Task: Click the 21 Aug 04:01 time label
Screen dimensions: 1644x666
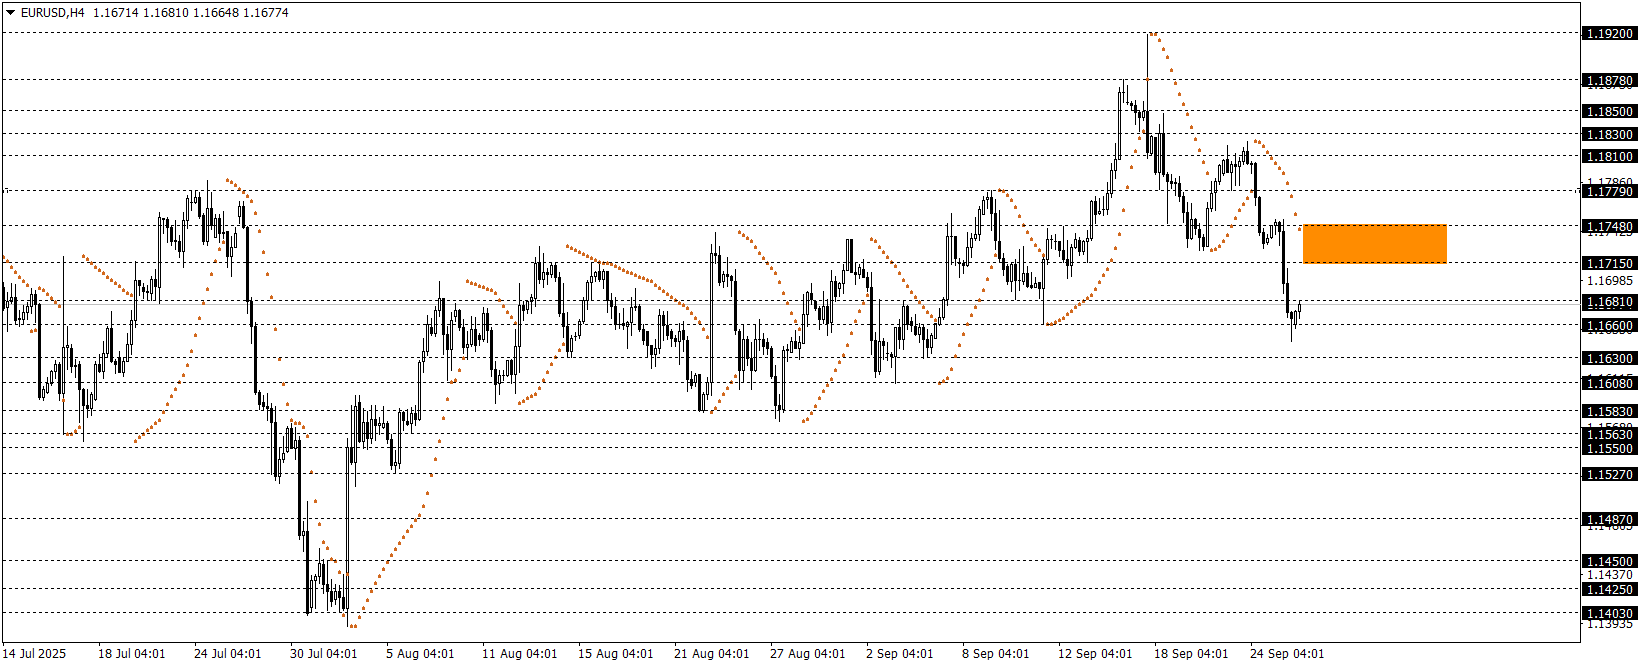Action: coord(711,654)
